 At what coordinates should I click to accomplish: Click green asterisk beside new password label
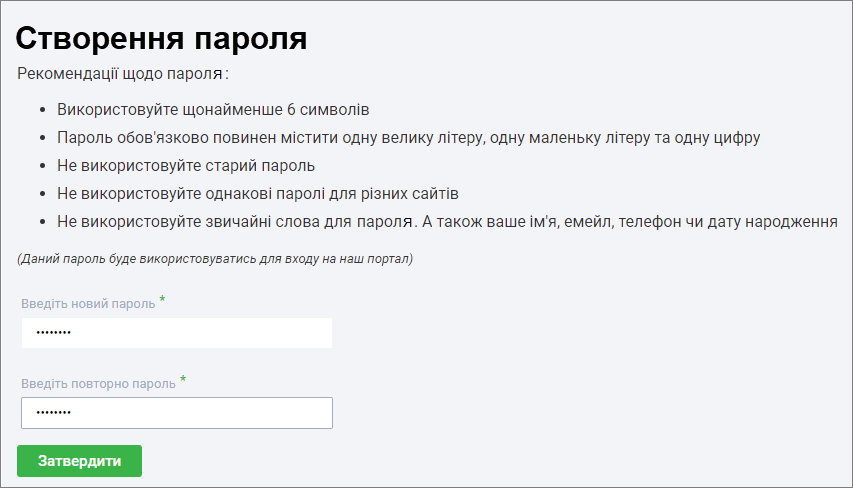[162, 299]
